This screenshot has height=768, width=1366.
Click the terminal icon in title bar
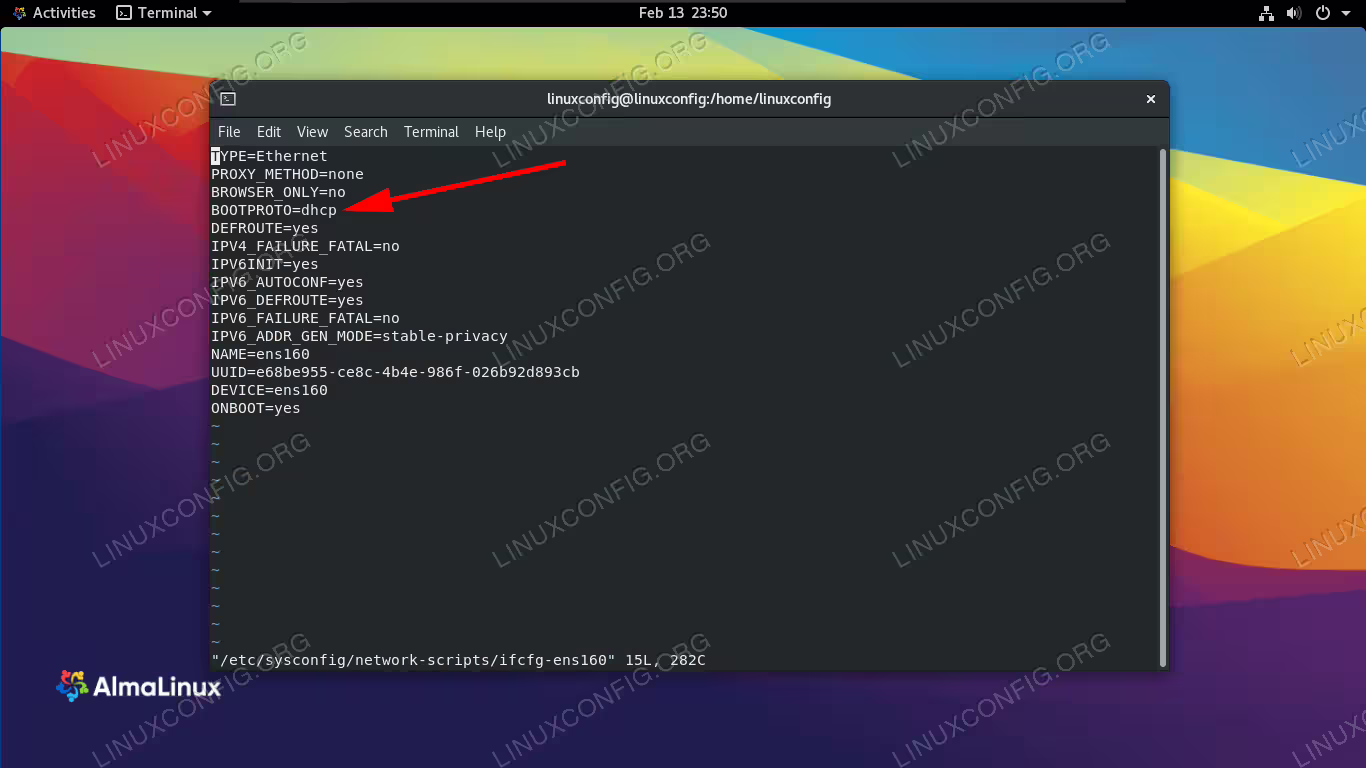tap(228, 99)
